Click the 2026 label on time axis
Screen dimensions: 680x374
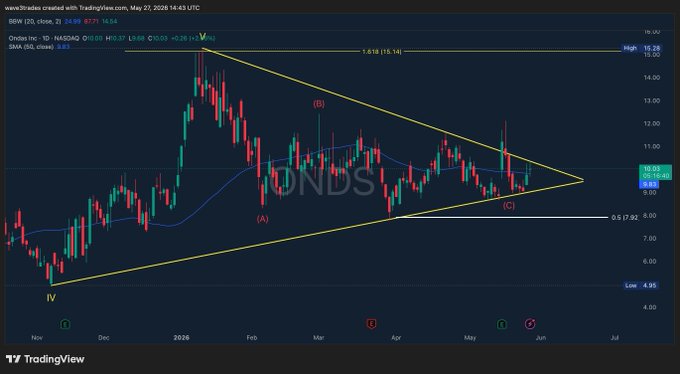181,338
